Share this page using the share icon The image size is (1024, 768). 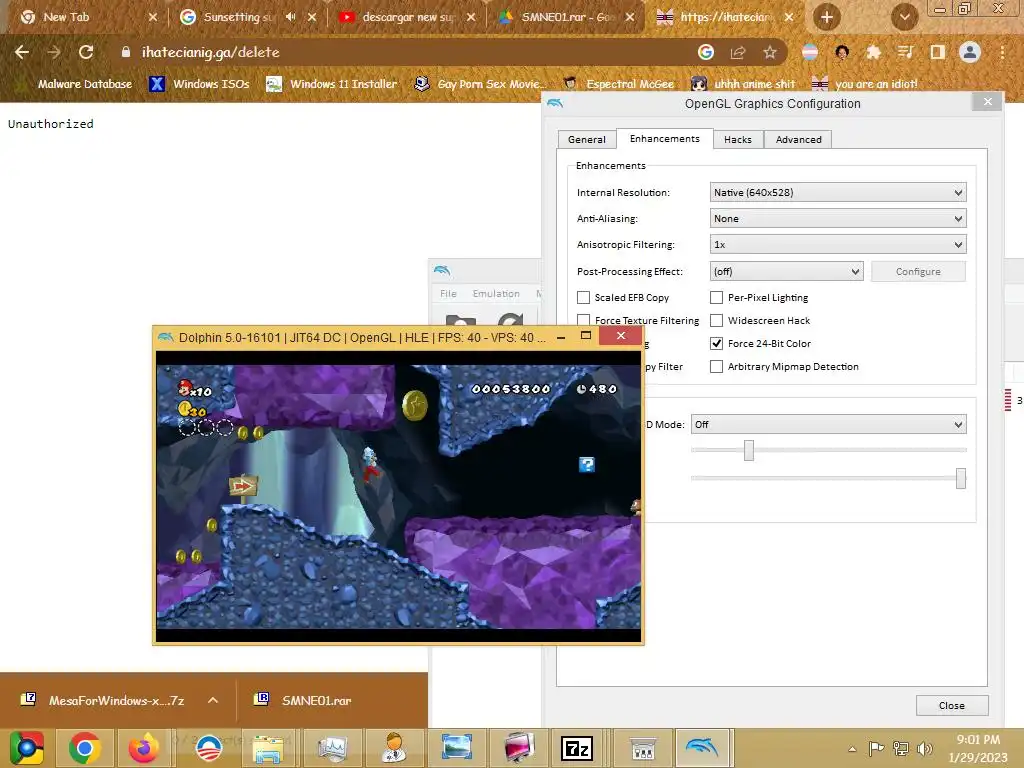(738, 52)
